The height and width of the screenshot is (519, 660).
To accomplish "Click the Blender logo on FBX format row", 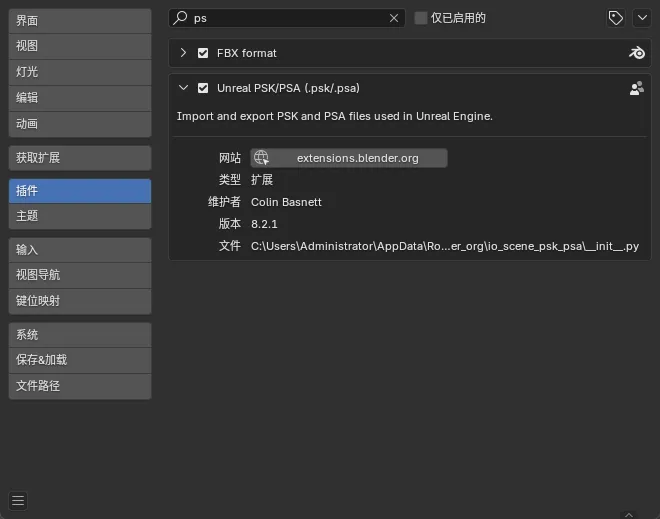I will (636, 53).
